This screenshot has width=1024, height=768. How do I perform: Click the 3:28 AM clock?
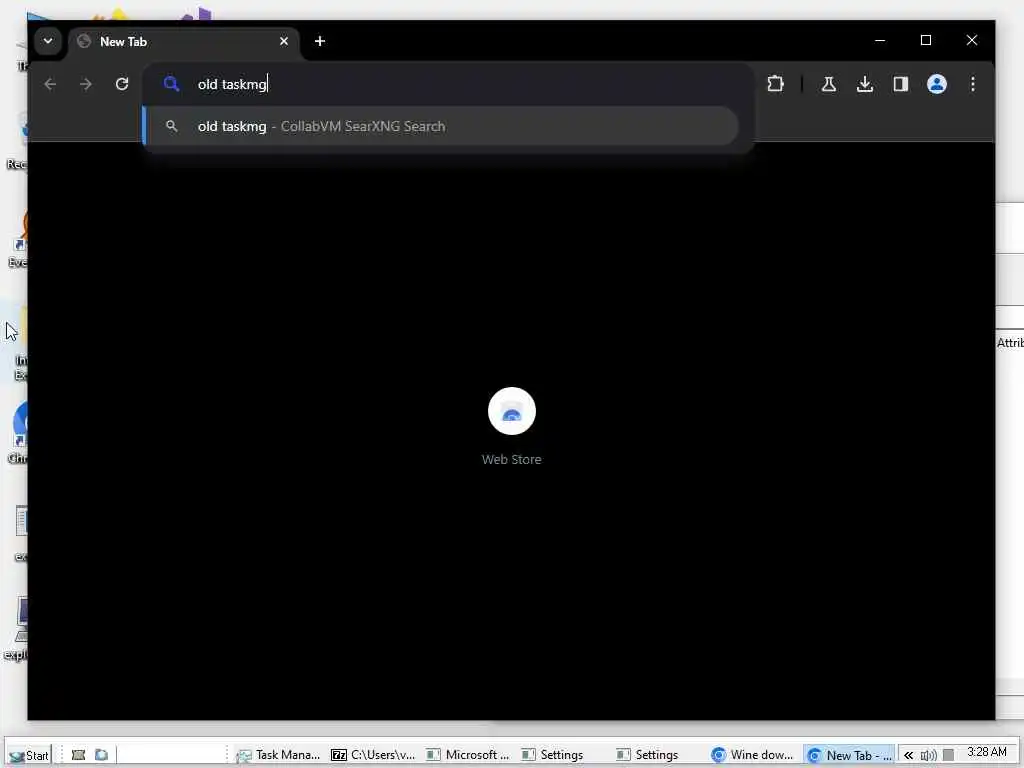coord(986,752)
